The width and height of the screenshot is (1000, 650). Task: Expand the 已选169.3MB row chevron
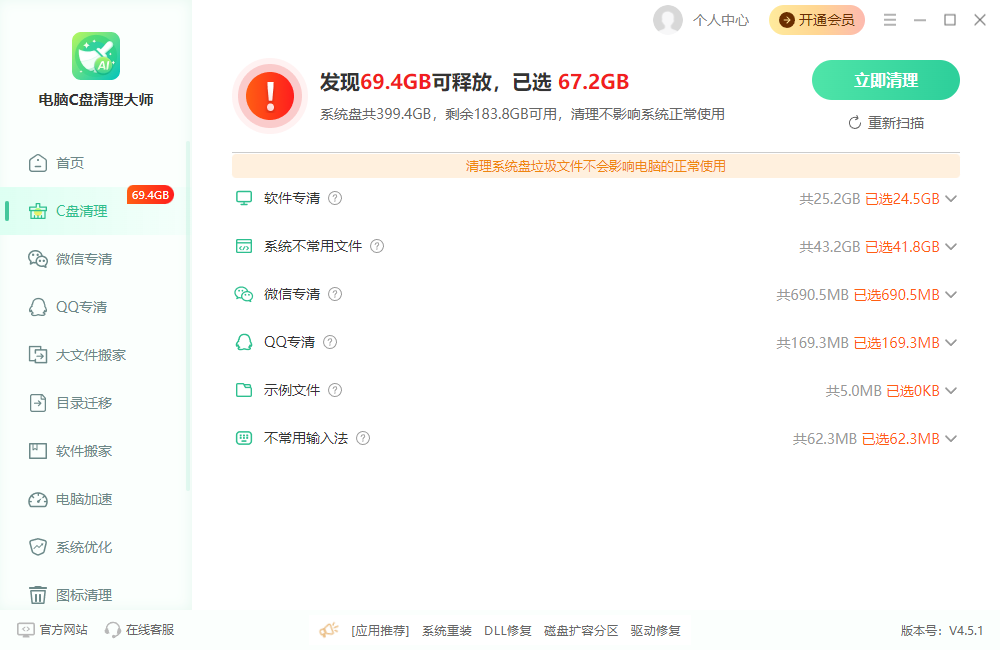pos(951,343)
